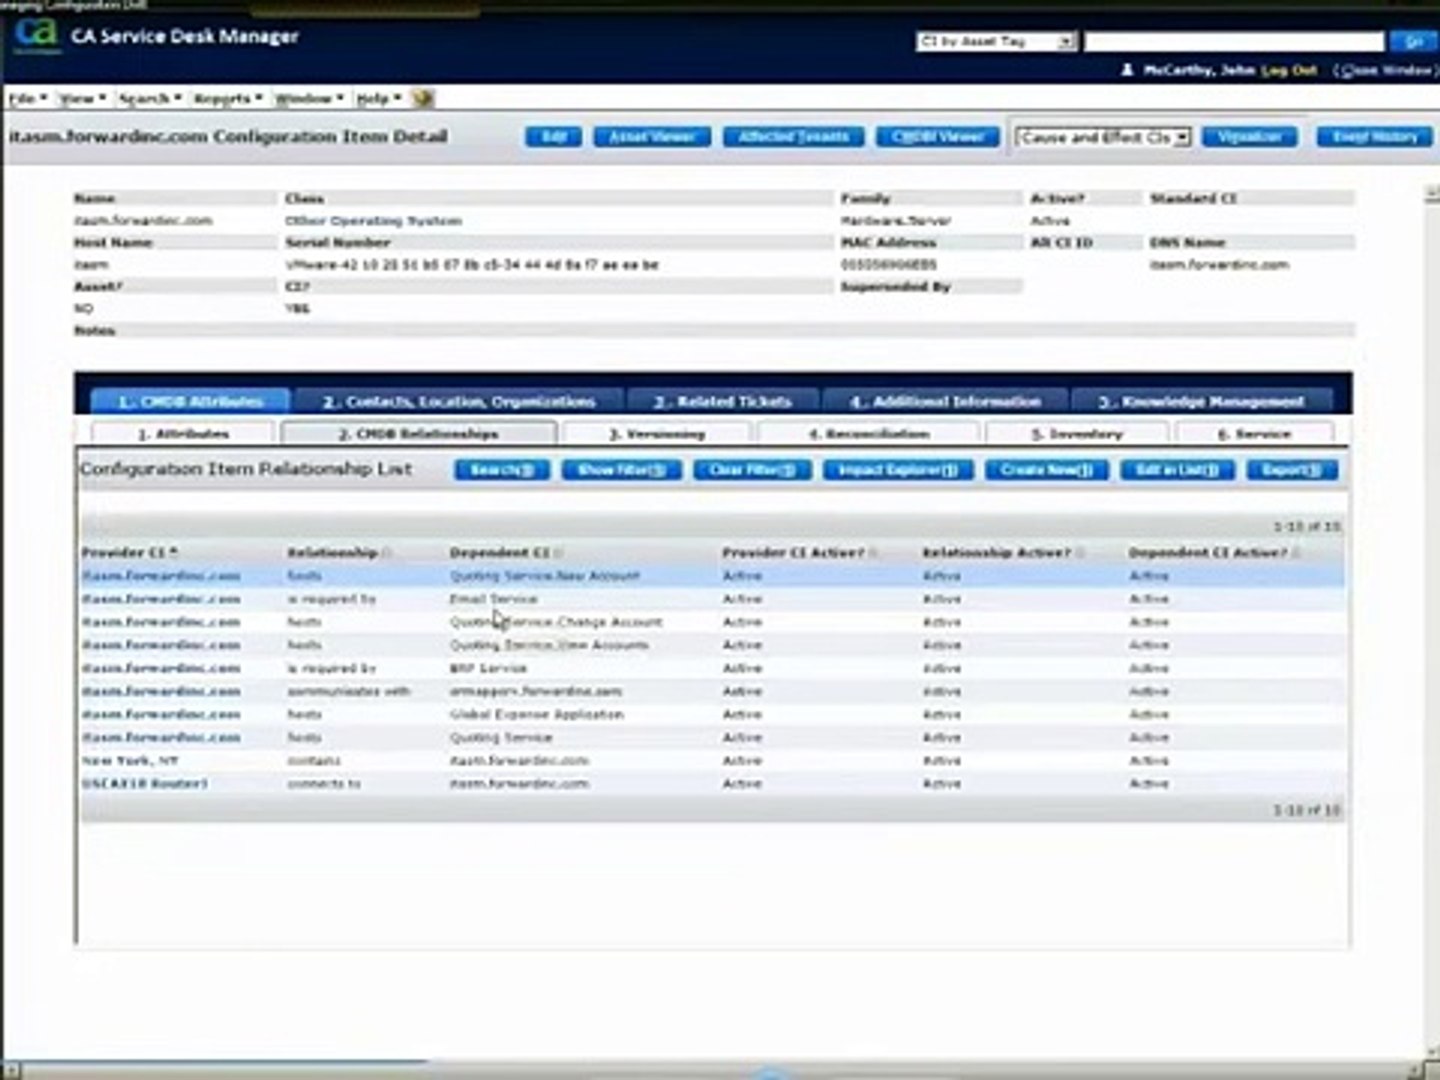Open provider link in Email Service row

(161, 599)
